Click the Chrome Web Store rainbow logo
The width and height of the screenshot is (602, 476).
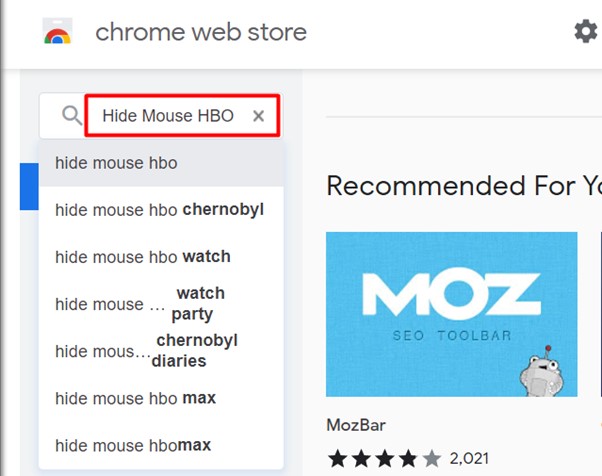click(58, 32)
